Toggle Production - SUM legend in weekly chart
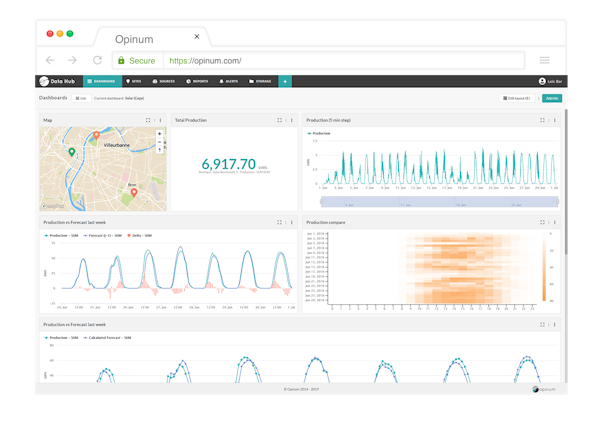Image resolution: width=600 pixels, height=438 pixels. click(61, 236)
